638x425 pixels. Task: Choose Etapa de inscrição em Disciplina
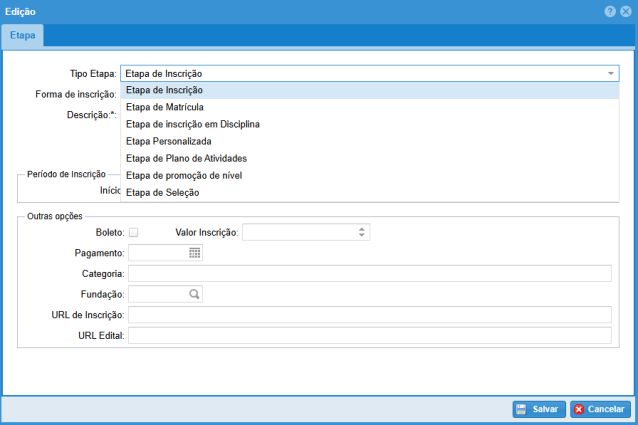pyautogui.click(x=193, y=124)
